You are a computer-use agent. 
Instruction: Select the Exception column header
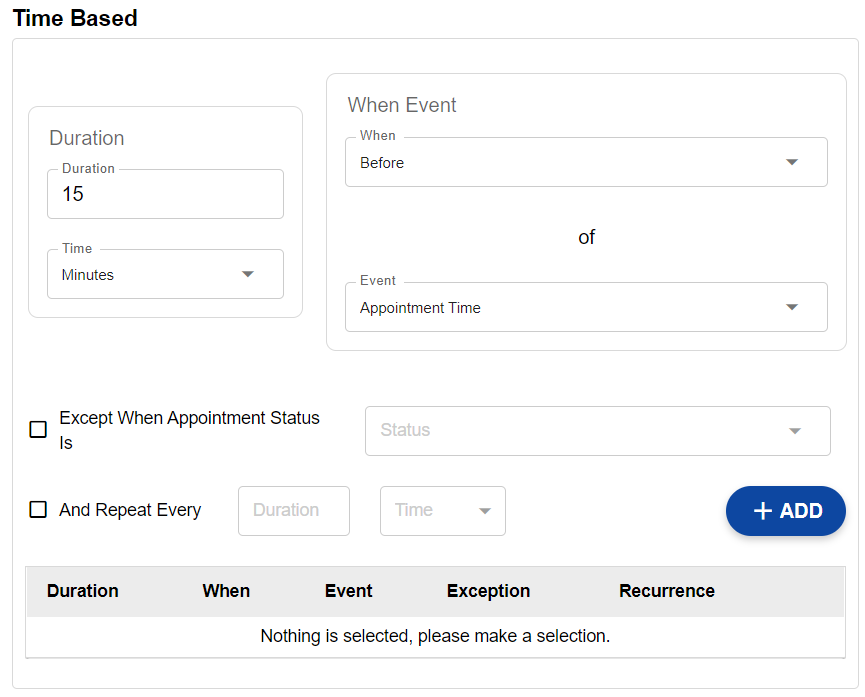488,591
